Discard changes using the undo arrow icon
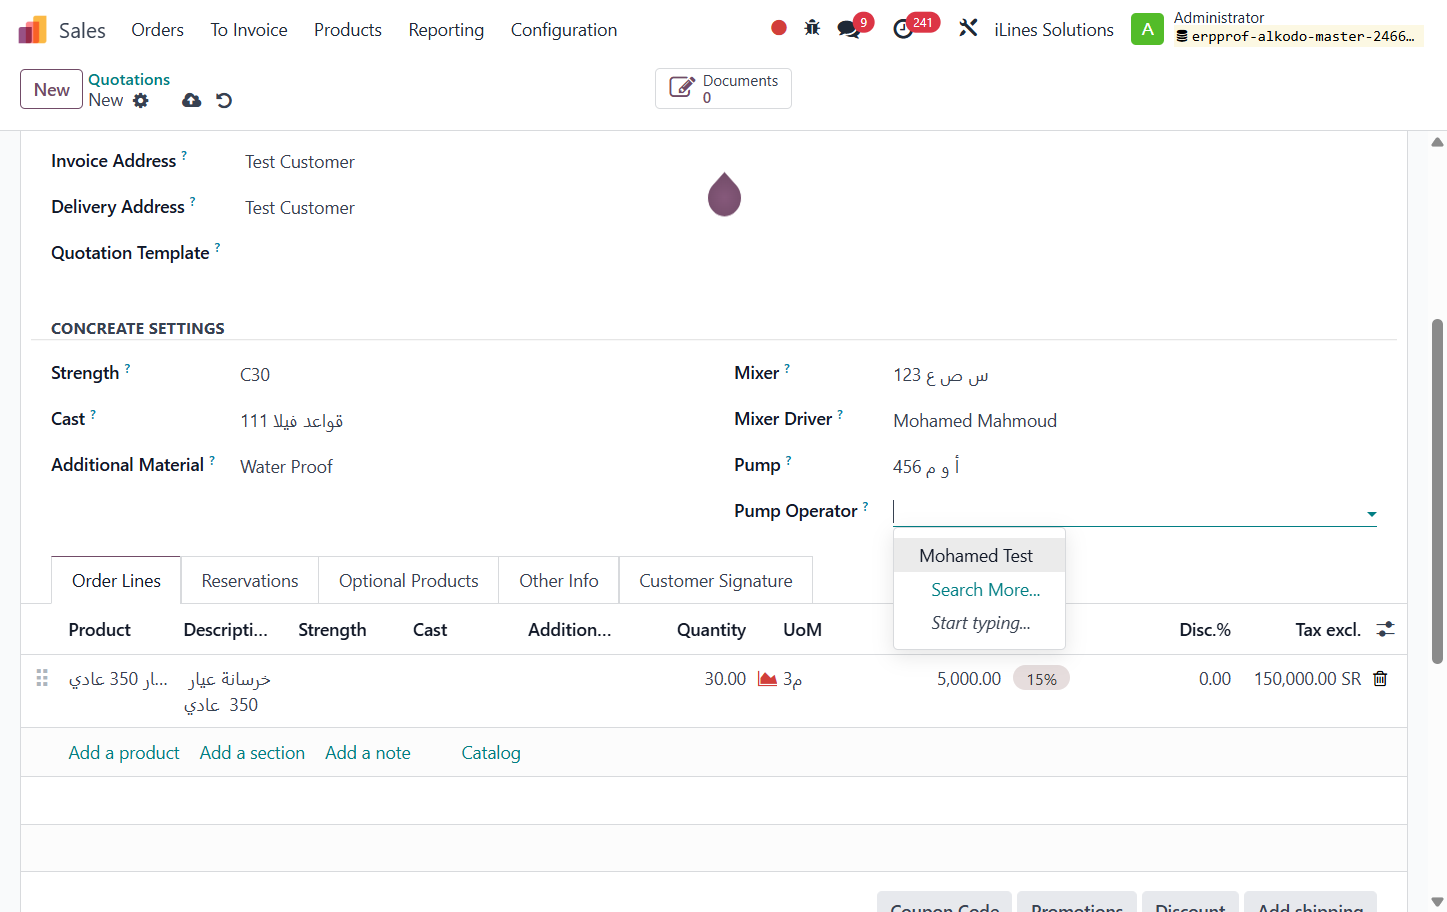This screenshot has width=1447, height=912. click(x=224, y=100)
